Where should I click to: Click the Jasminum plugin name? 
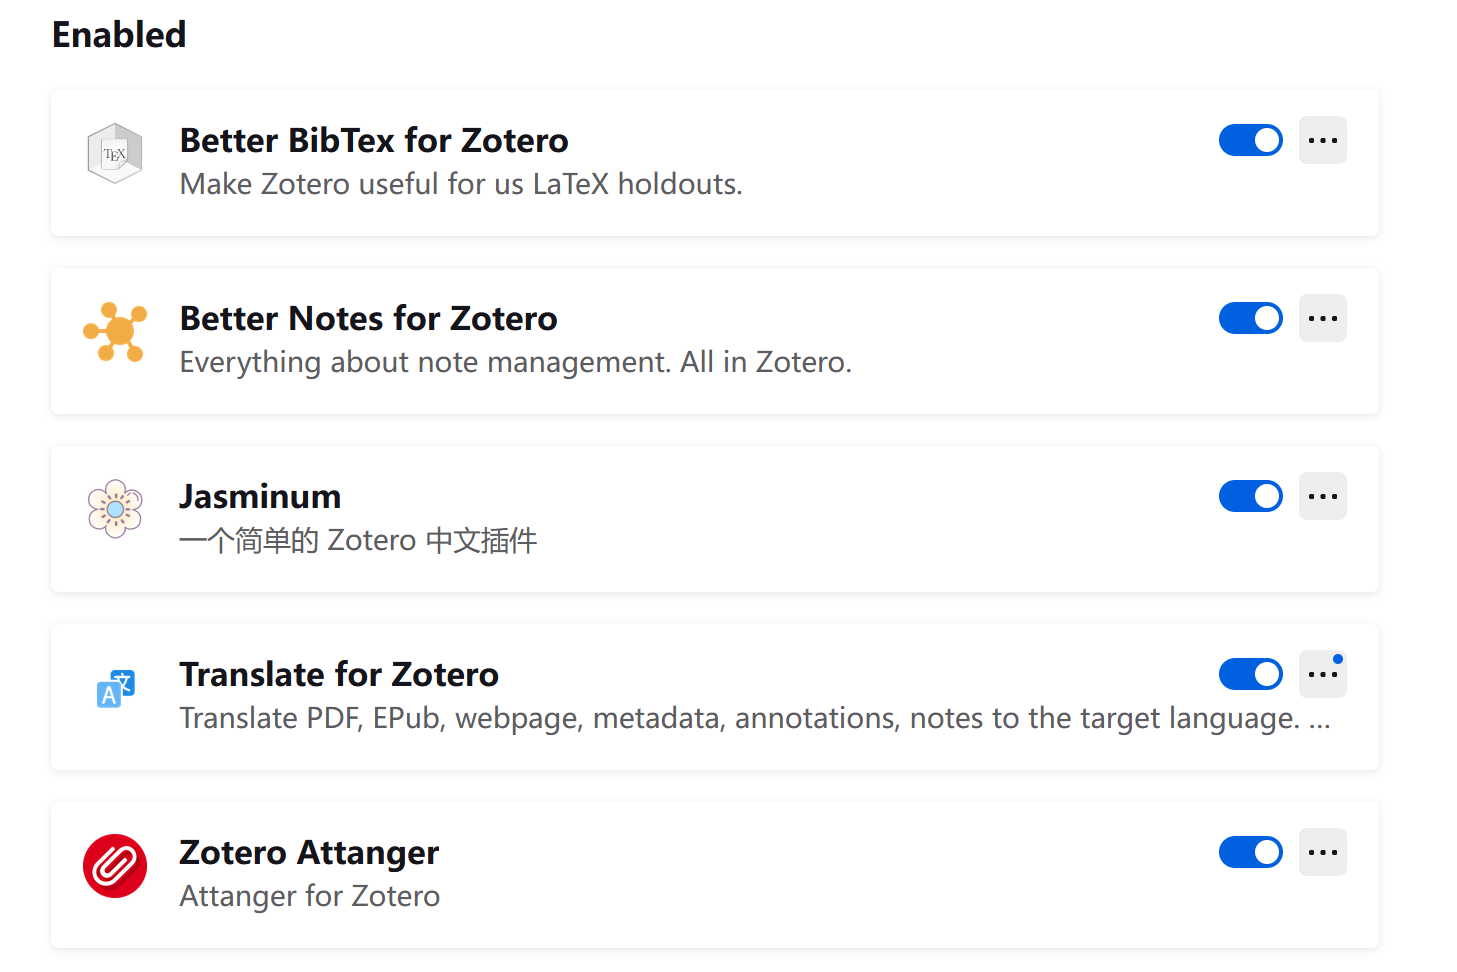click(x=259, y=495)
